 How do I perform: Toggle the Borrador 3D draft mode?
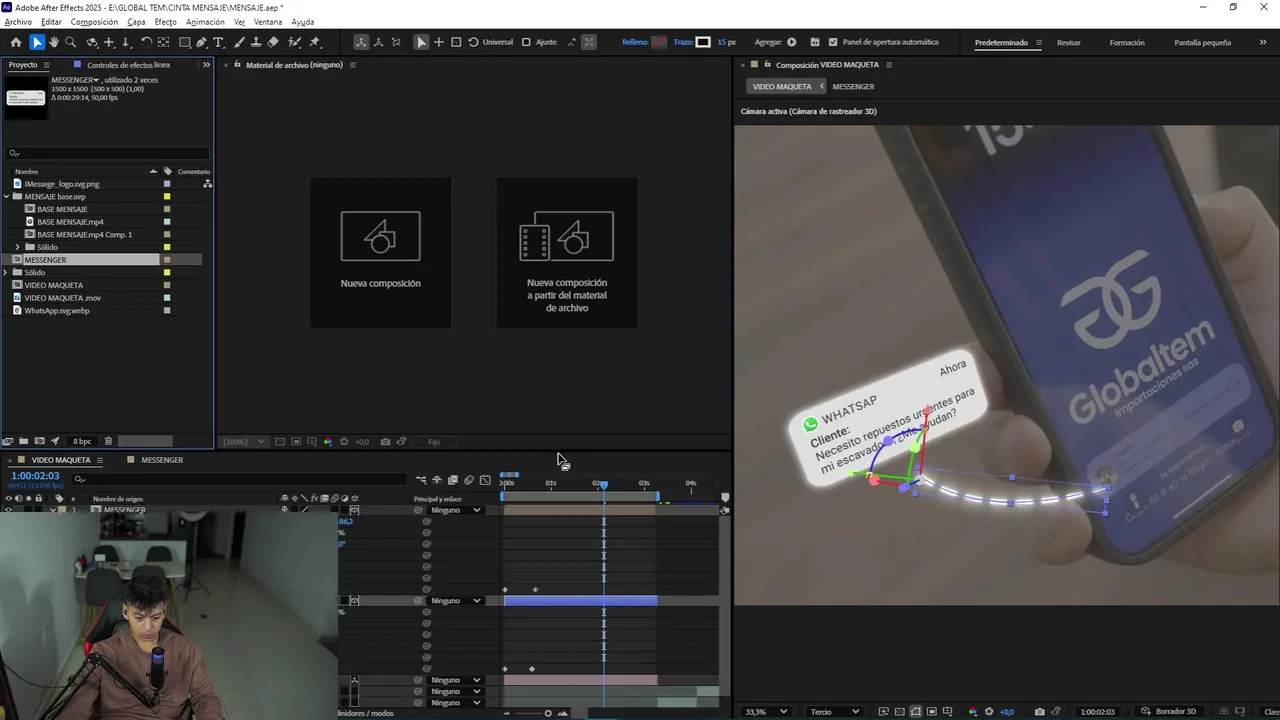click(1169, 712)
